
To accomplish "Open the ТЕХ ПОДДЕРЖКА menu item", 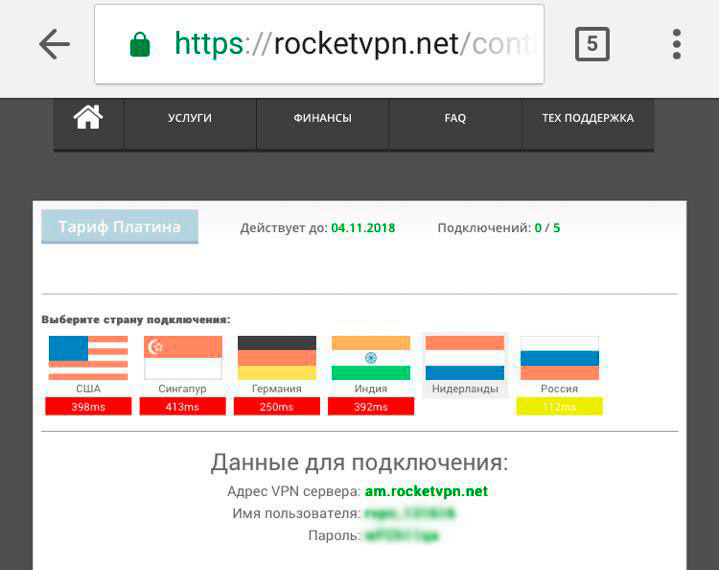I will (588, 118).
